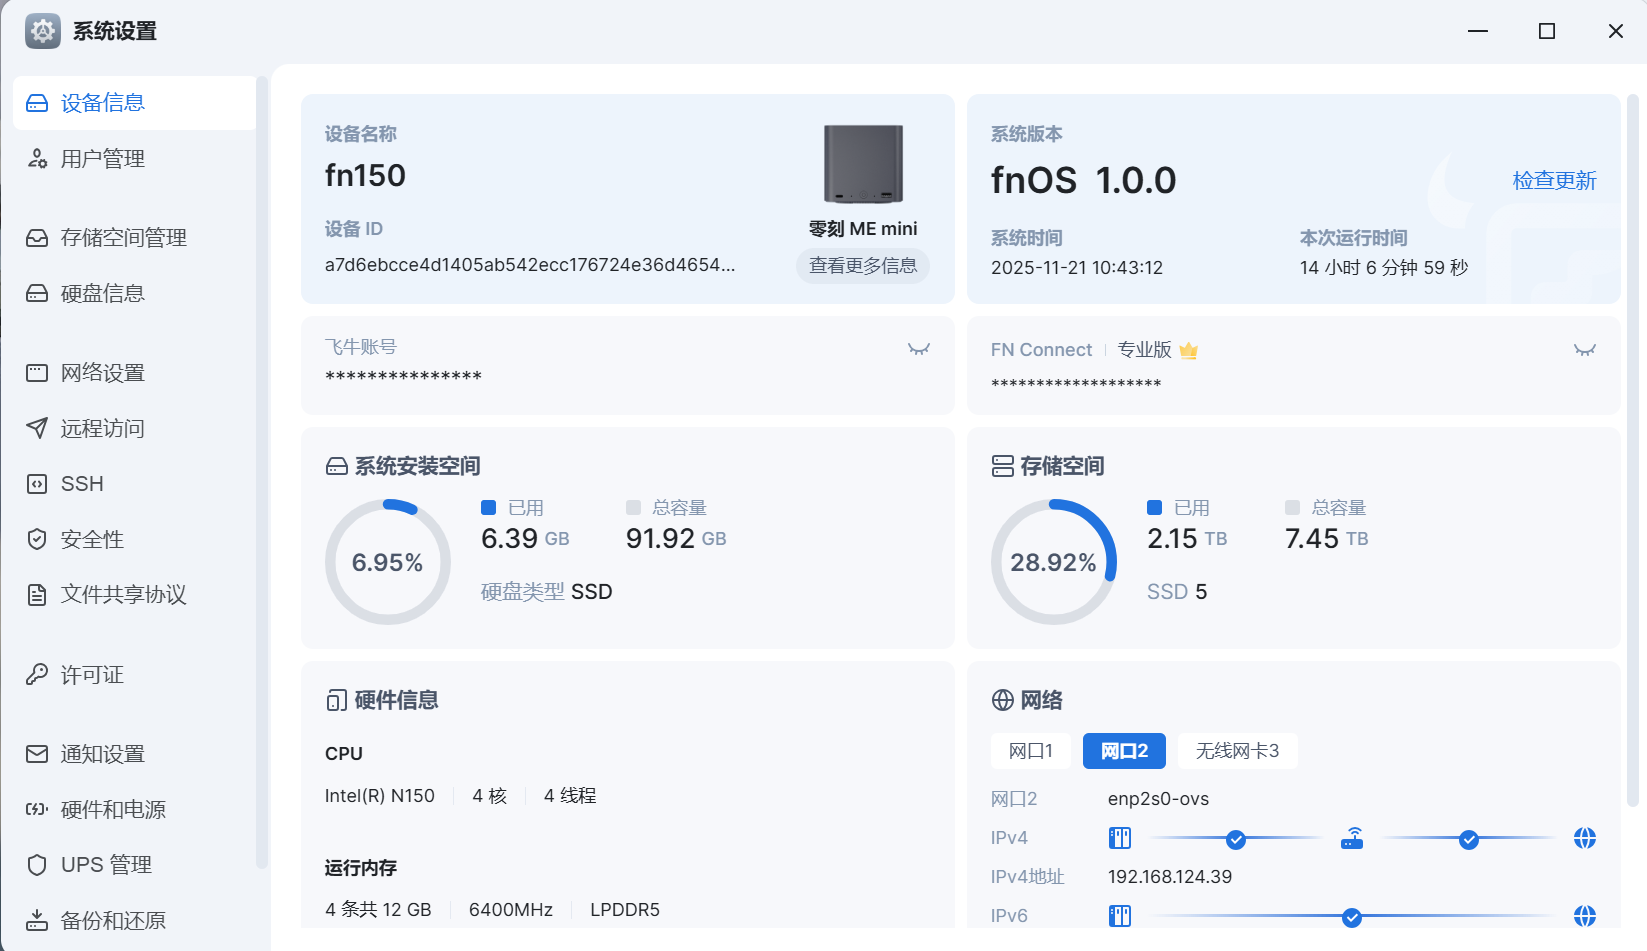Click the 备份和还原 download icon

[37, 921]
